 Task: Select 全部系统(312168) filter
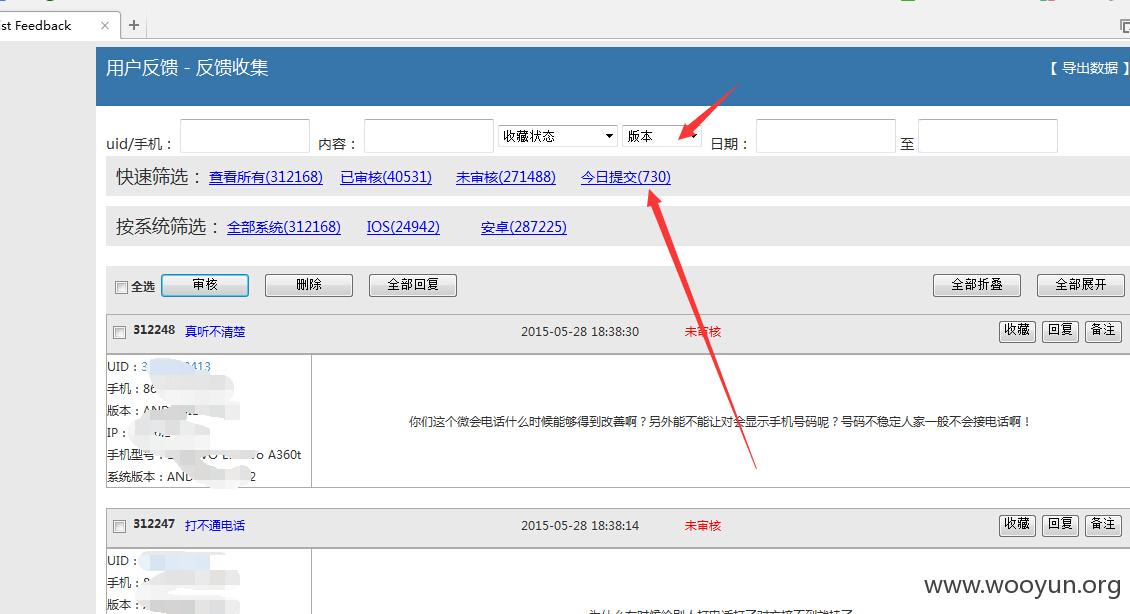coord(284,227)
